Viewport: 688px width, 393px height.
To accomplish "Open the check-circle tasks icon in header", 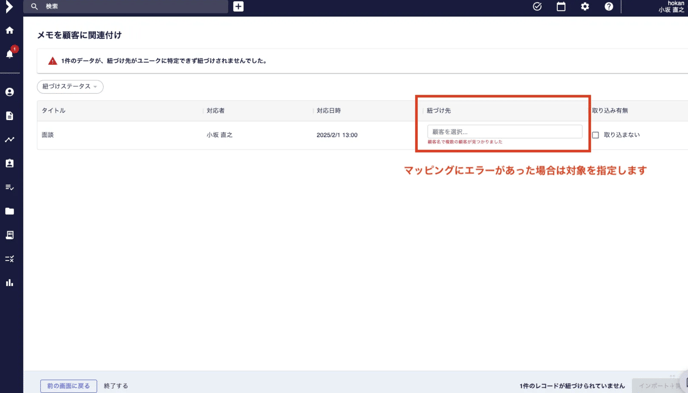I will point(537,7).
